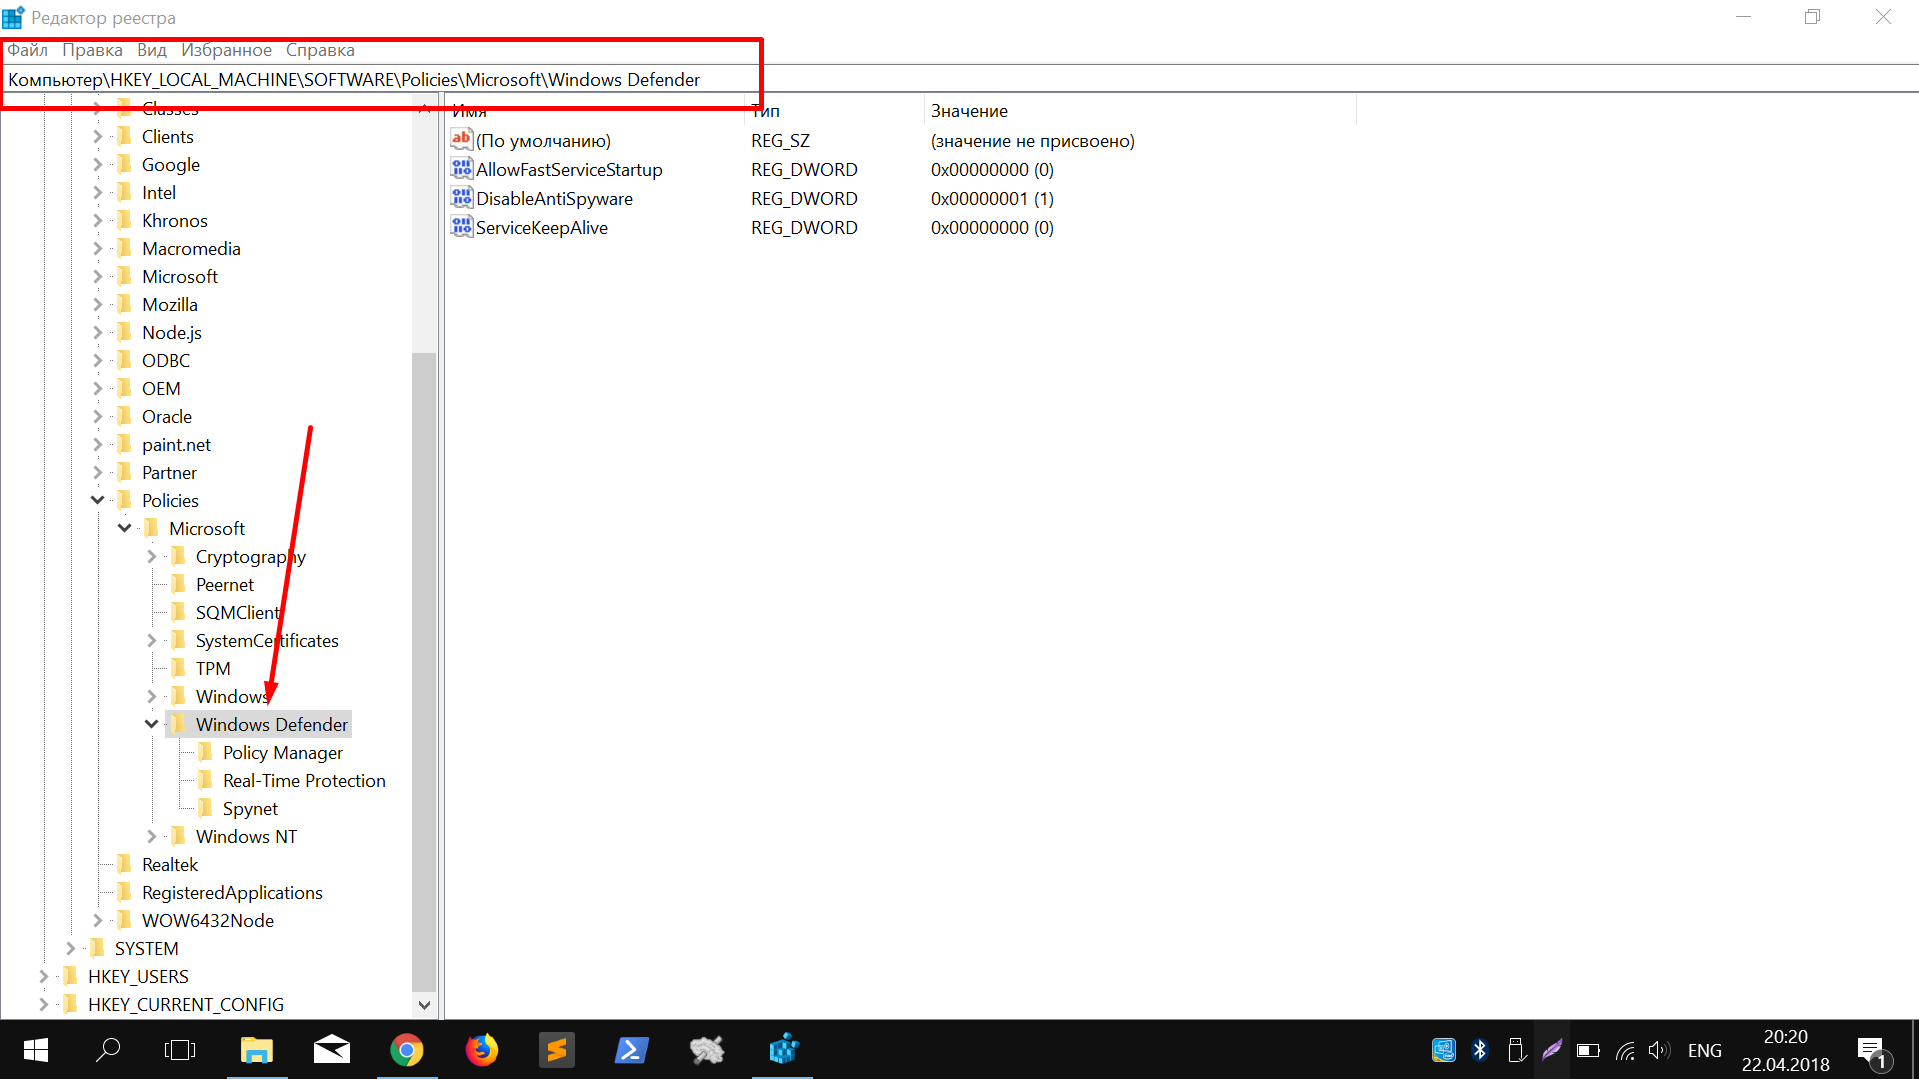Switch to Google Chrome on taskbar
Screen dimensions: 1919x1079
click(407, 1050)
